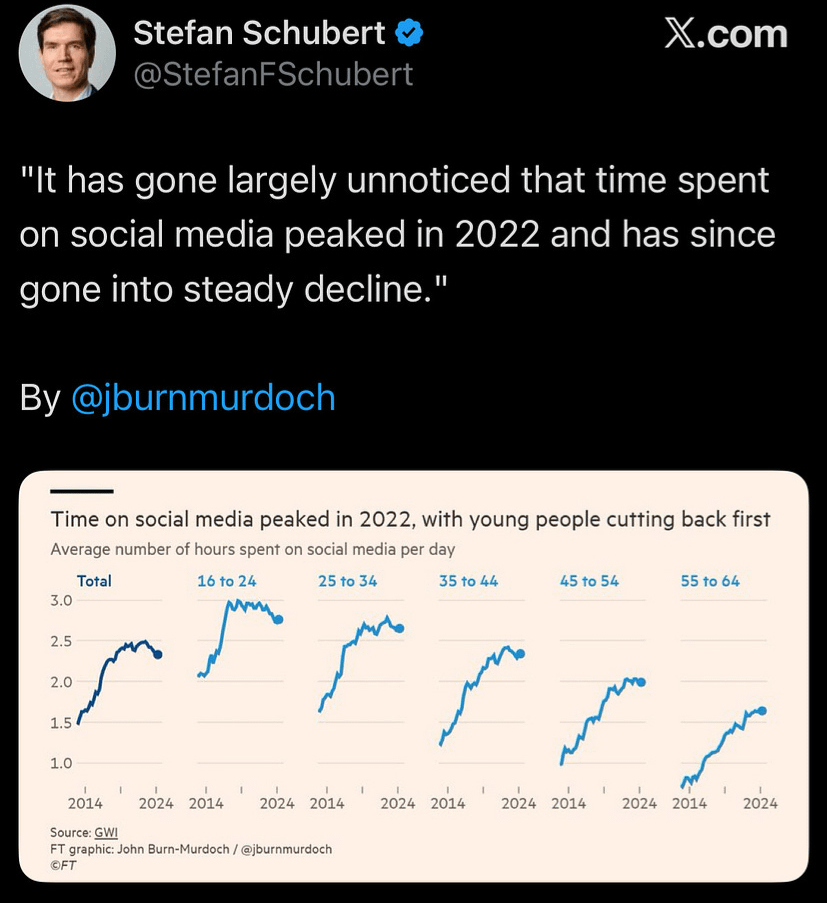The width and height of the screenshot is (827, 903).
Task: Open the Stefan Schubert display name
Action: [x=258, y=34]
